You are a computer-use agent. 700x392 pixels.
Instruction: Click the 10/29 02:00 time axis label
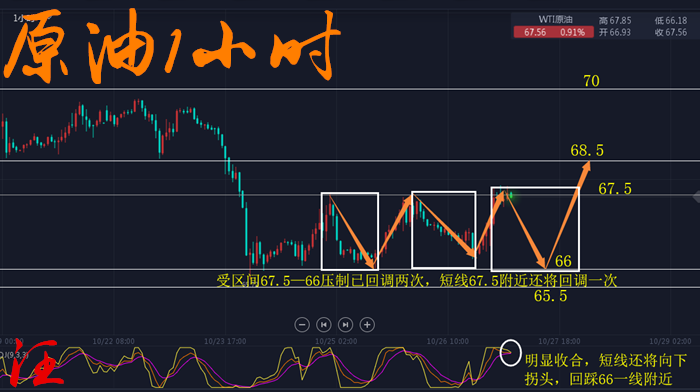[x=670, y=341]
